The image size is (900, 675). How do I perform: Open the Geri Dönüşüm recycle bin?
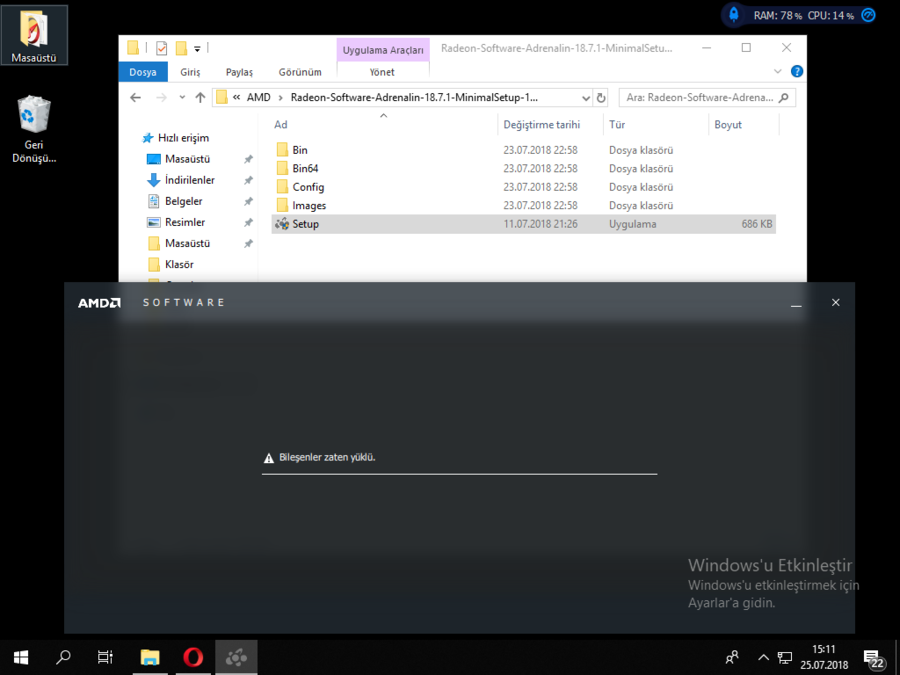(x=34, y=130)
